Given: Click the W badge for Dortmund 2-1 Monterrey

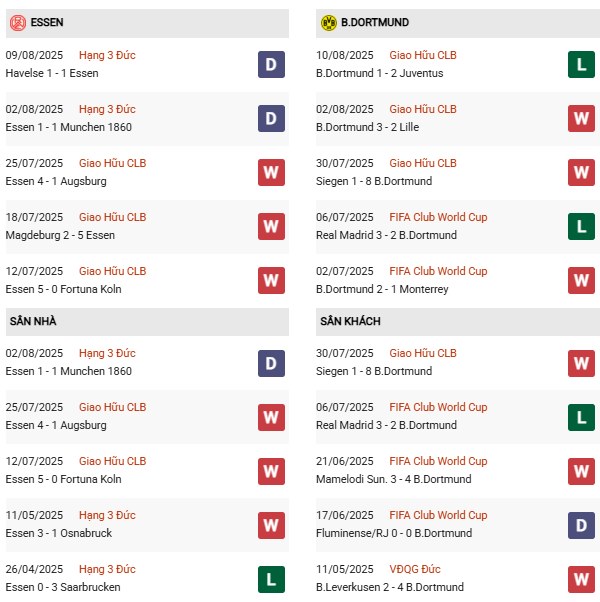Looking at the screenshot, I should (581, 280).
